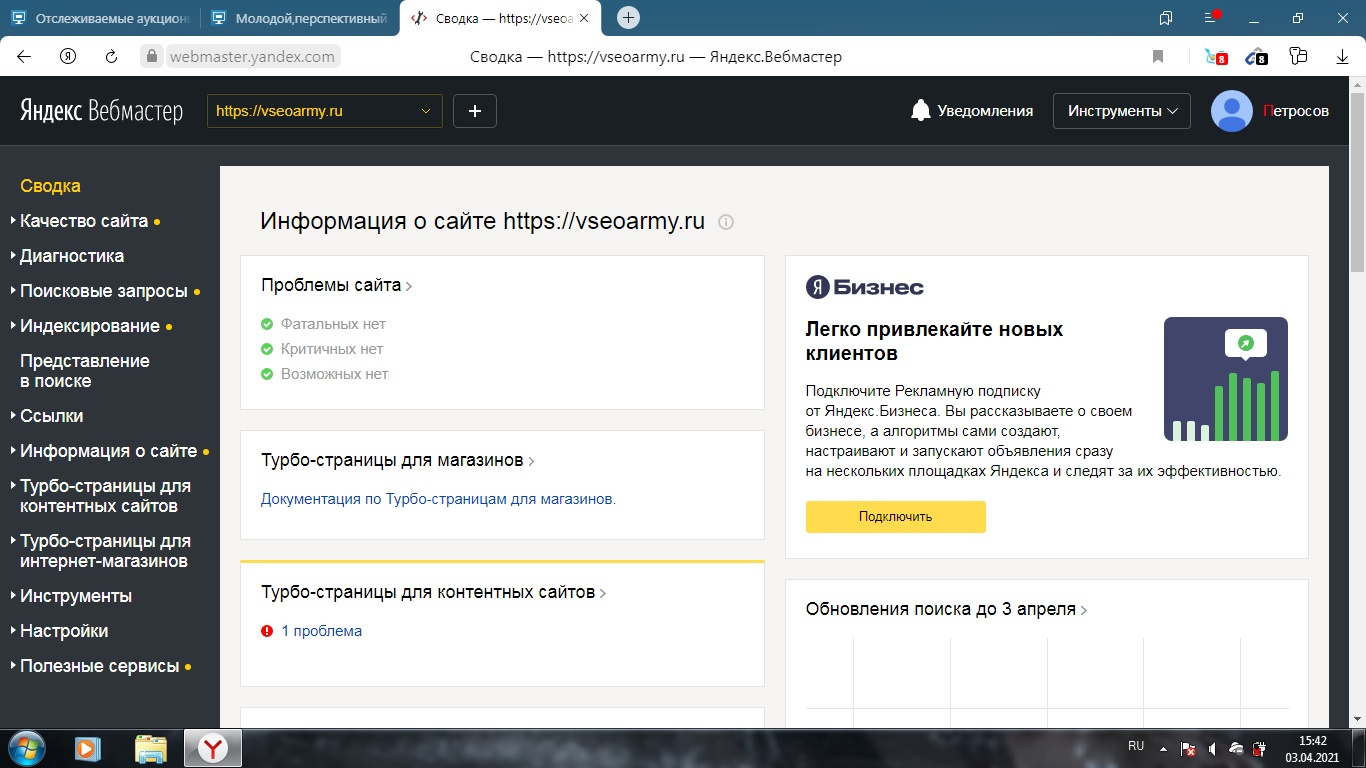Open Документация по Турбо-страницам для магазинов link
The height and width of the screenshot is (768, 1366).
(x=438, y=499)
